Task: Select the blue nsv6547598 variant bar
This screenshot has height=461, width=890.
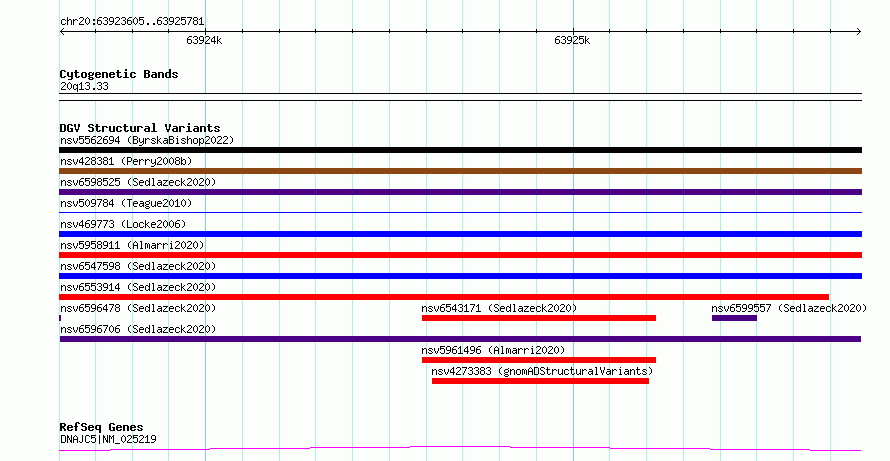Action: tap(460, 276)
